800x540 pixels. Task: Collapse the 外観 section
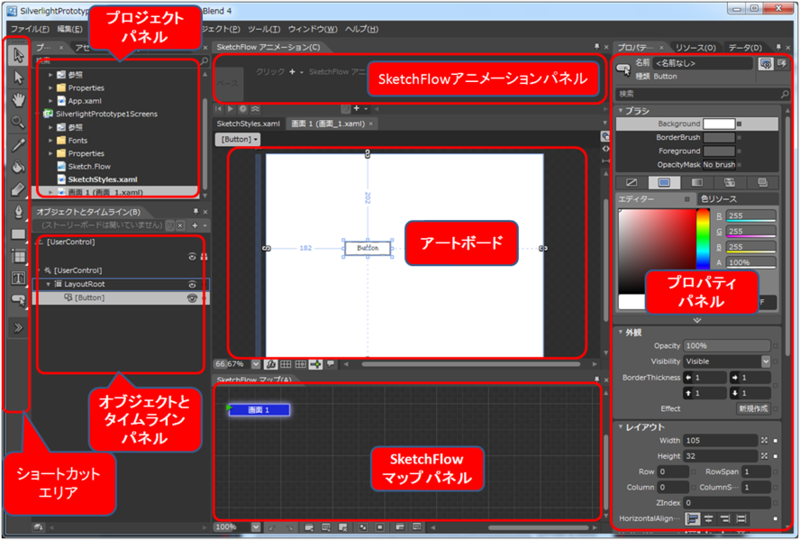(621, 332)
